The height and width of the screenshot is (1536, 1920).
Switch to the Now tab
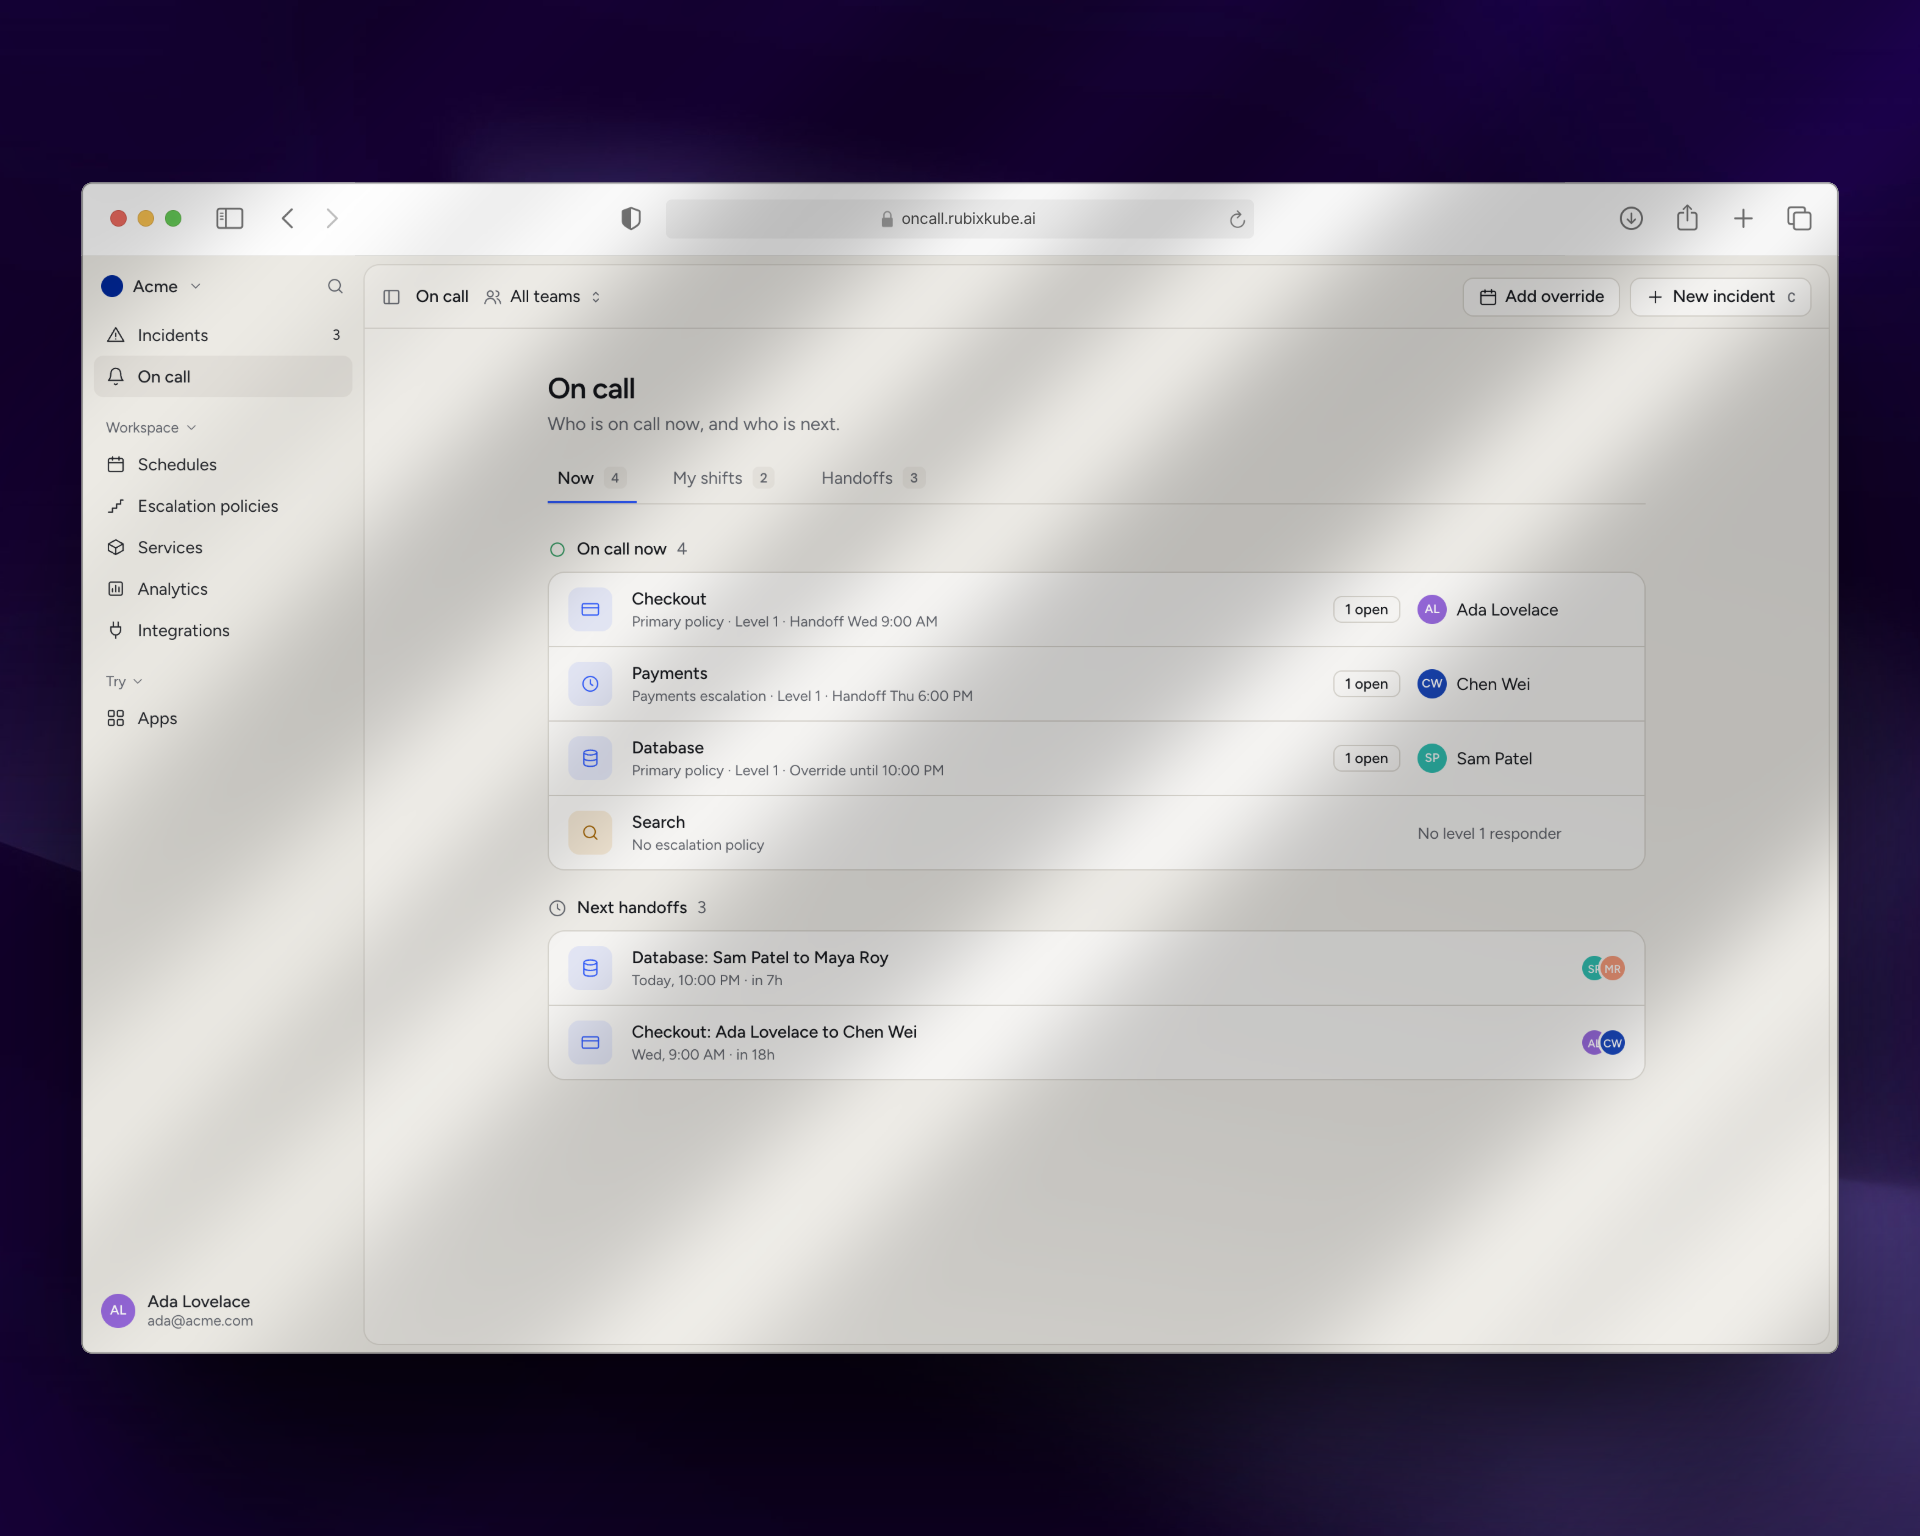pos(591,478)
